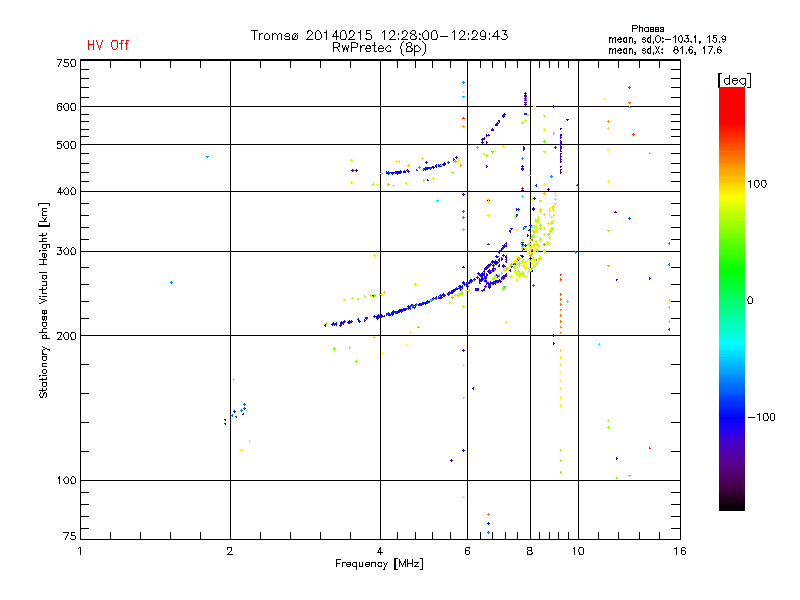The height and width of the screenshot is (600, 800).
Task: Click the y-axis tick label '500'
Action: 66,145
